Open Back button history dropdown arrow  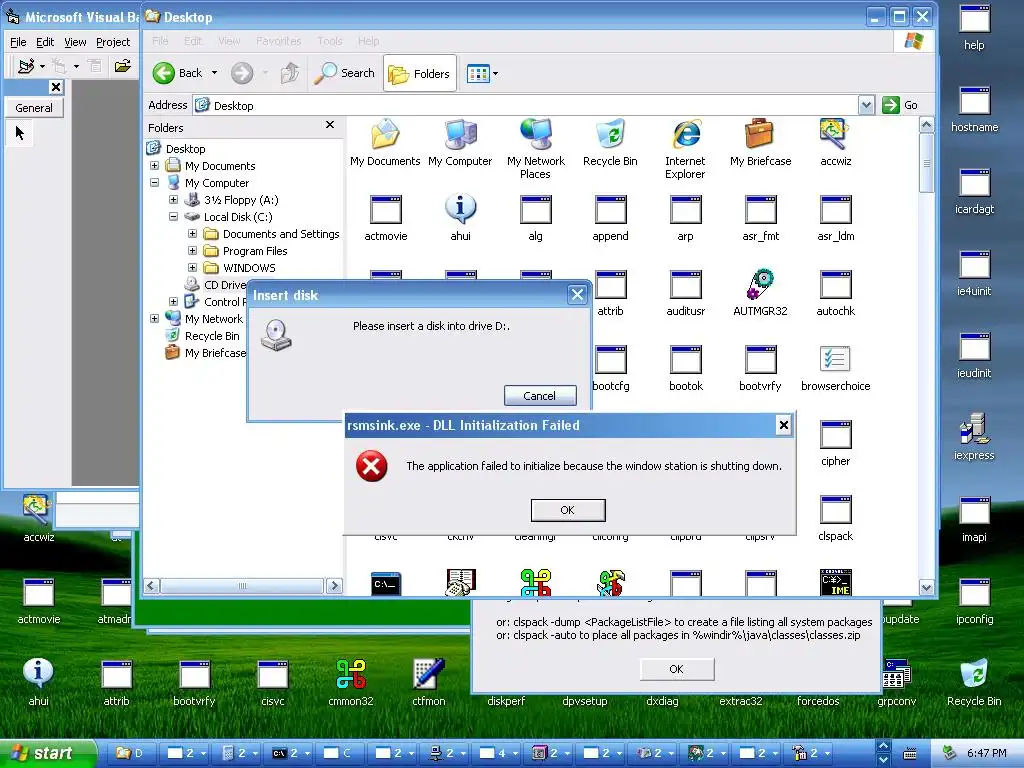tap(214, 73)
